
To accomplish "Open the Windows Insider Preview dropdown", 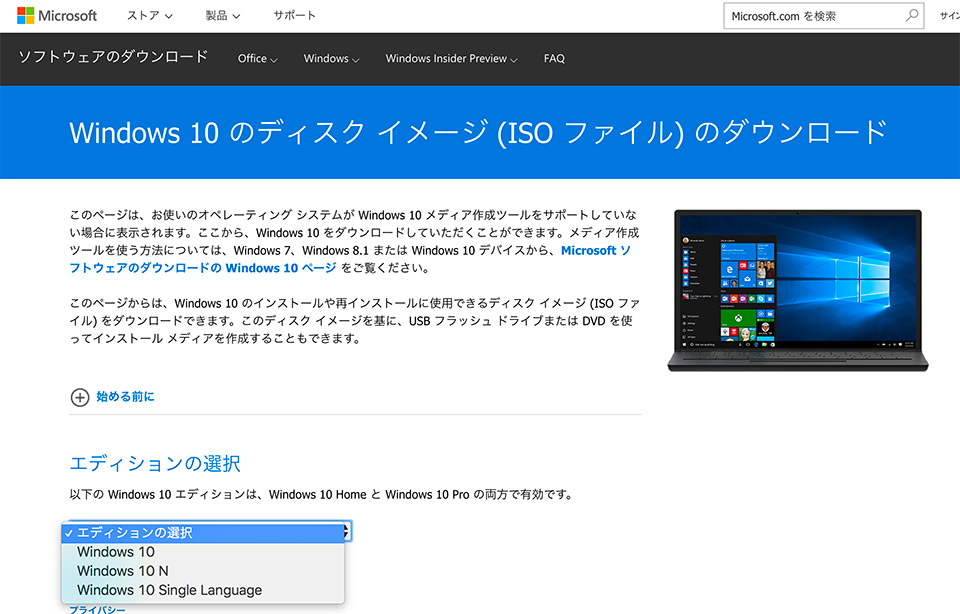I will tap(450, 59).
